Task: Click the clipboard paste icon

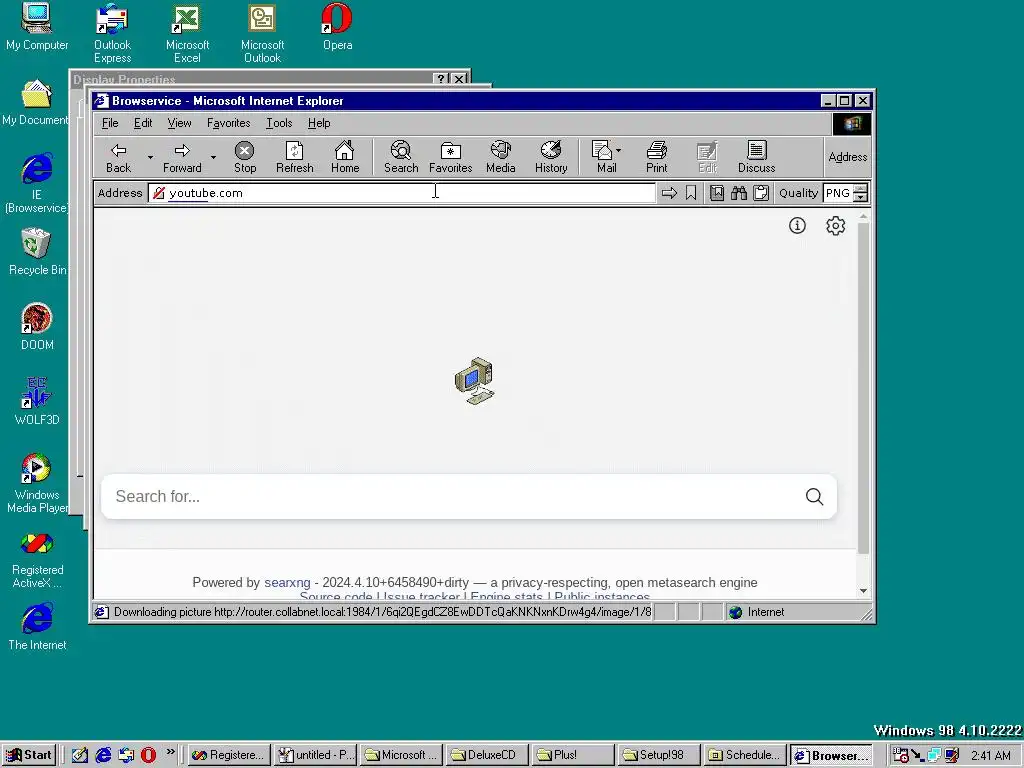Action: pyautogui.click(x=761, y=193)
